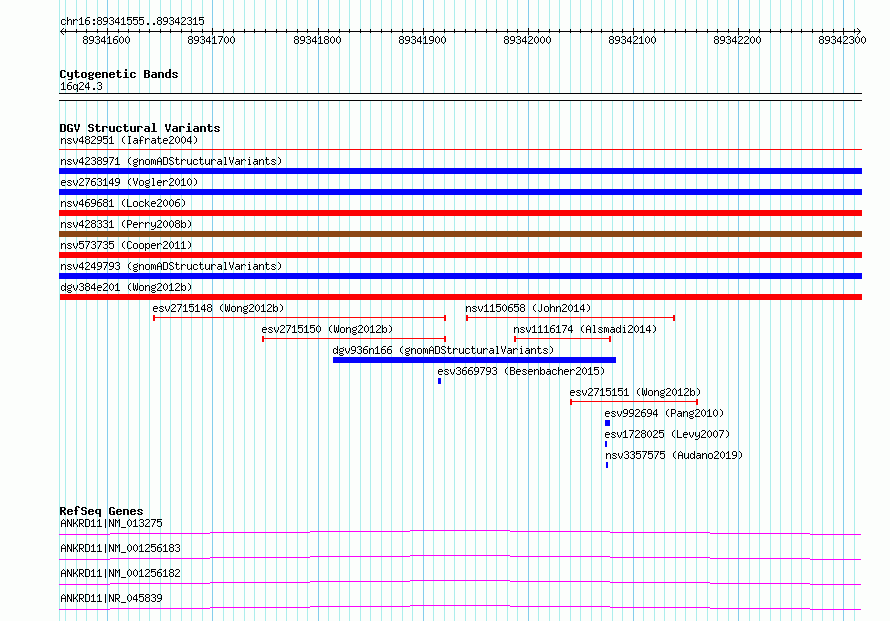The width and height of the screenshot is (890, 621).
Task: Click the red bar of nsv573735
Action: (460, 255)
